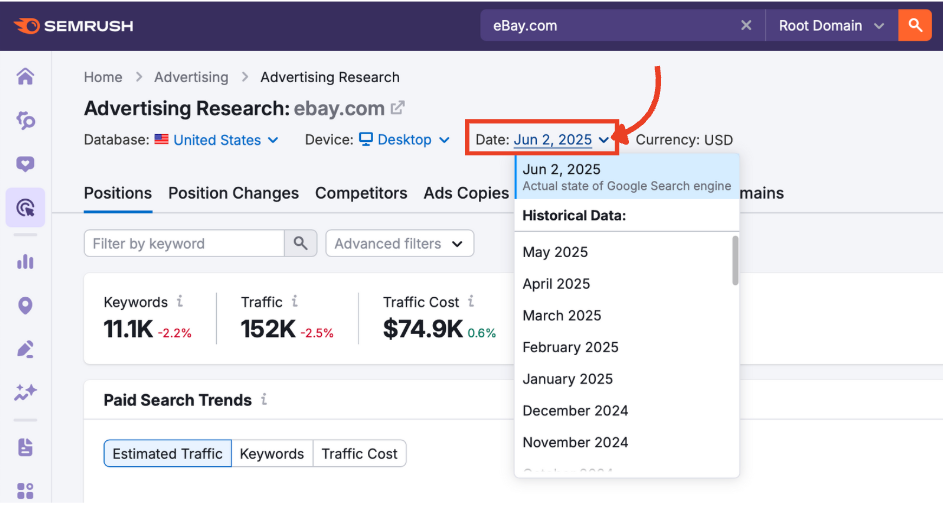The height and width of the screenshot is (506, 943).
Task: Show Paid Search Trends info icon
Action: coord(263,399)
